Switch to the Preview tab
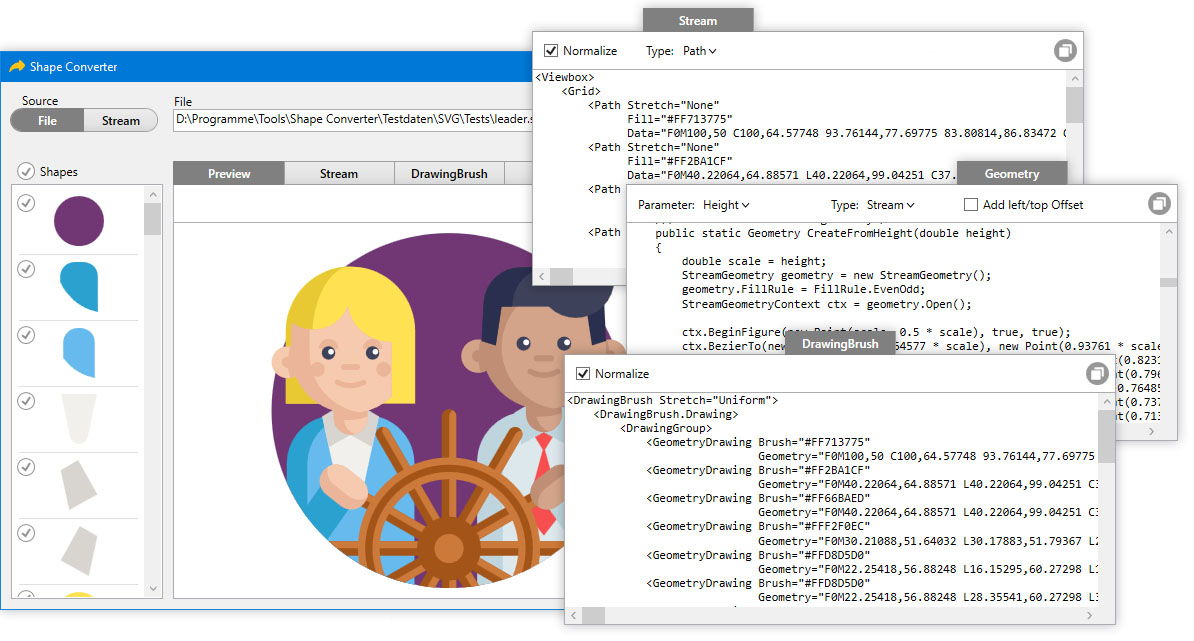 tap(229, 174)
